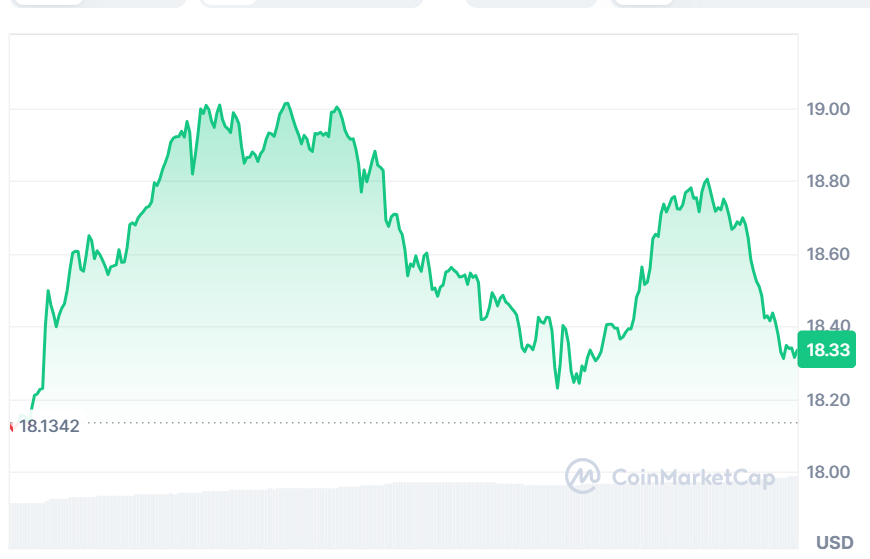The image size is (870, 559).
Task: Click the lowest dip of the green line
Action: coord(557,388)
